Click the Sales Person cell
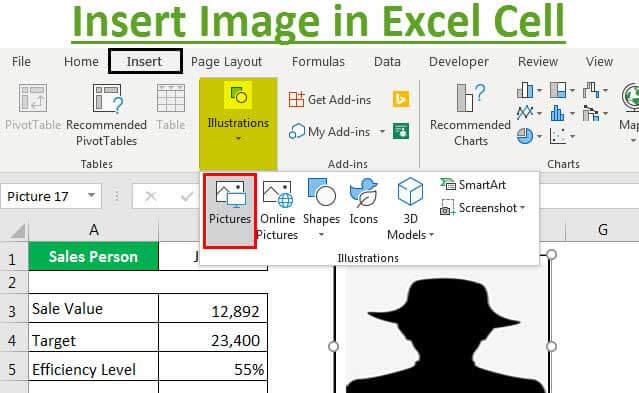Image resolution: width=639 pixels, height=393 pixels. 93,256
